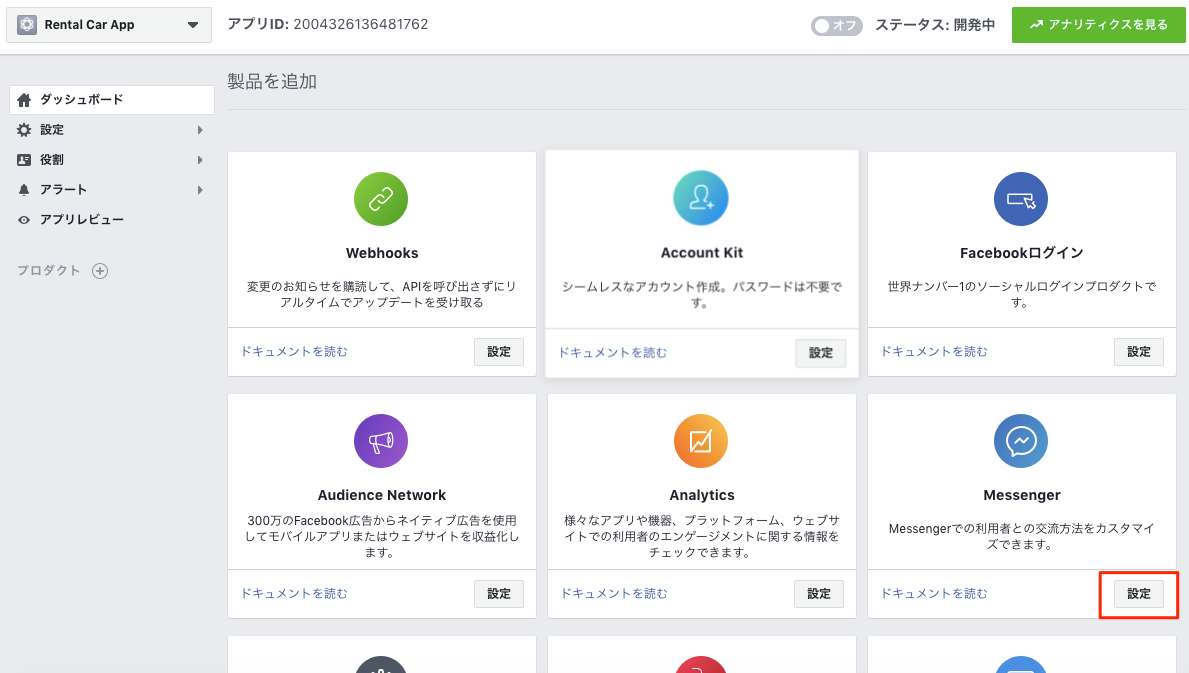This screenshot has height=673, width=1189.
Task: Click the dashboard home icon
Action: (x=24, y=99)
